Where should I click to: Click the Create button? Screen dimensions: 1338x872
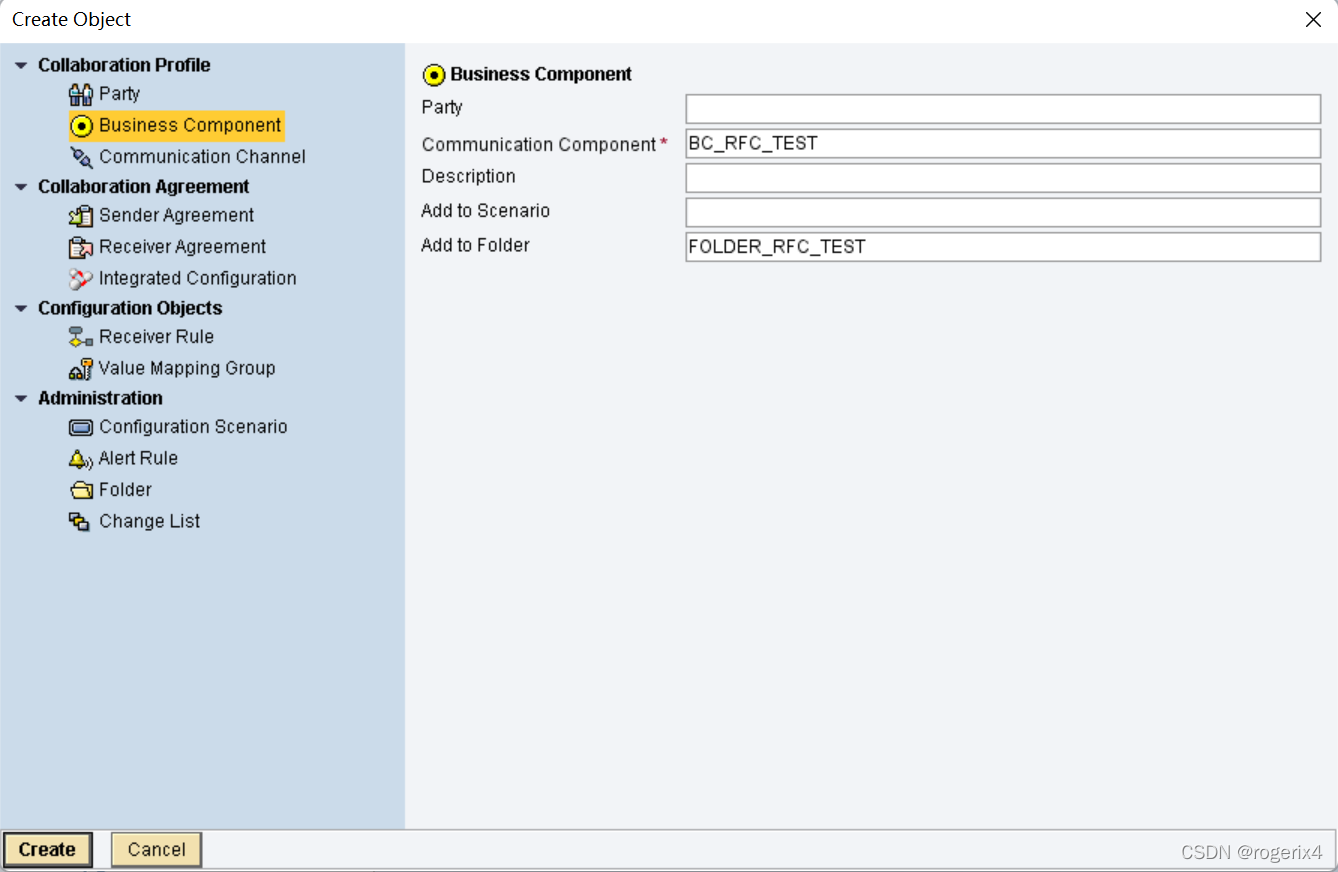coord(47,850)
